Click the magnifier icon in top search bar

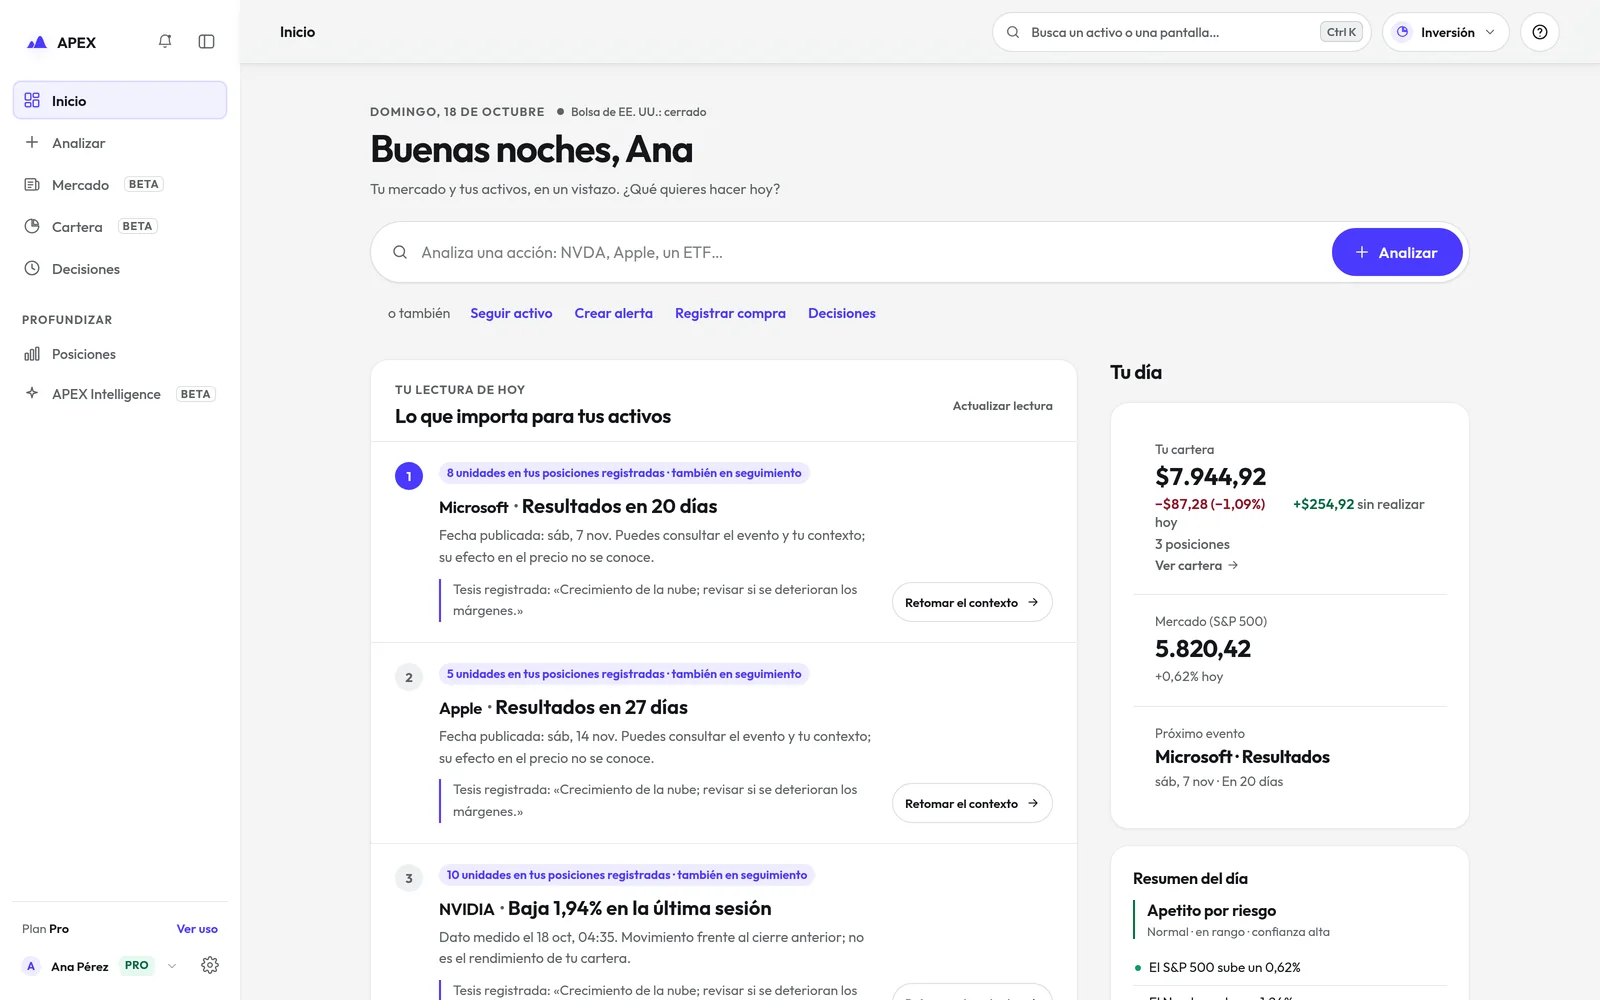tap(1013, 32)
